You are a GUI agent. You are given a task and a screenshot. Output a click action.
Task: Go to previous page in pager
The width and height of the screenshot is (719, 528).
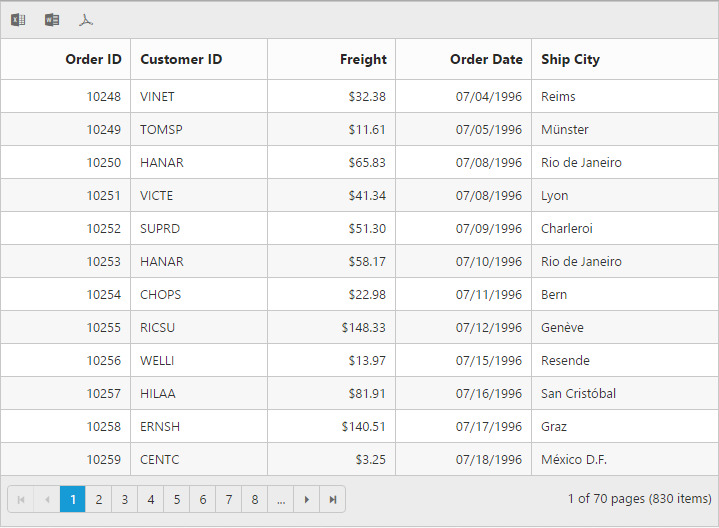tap(47, 499)
